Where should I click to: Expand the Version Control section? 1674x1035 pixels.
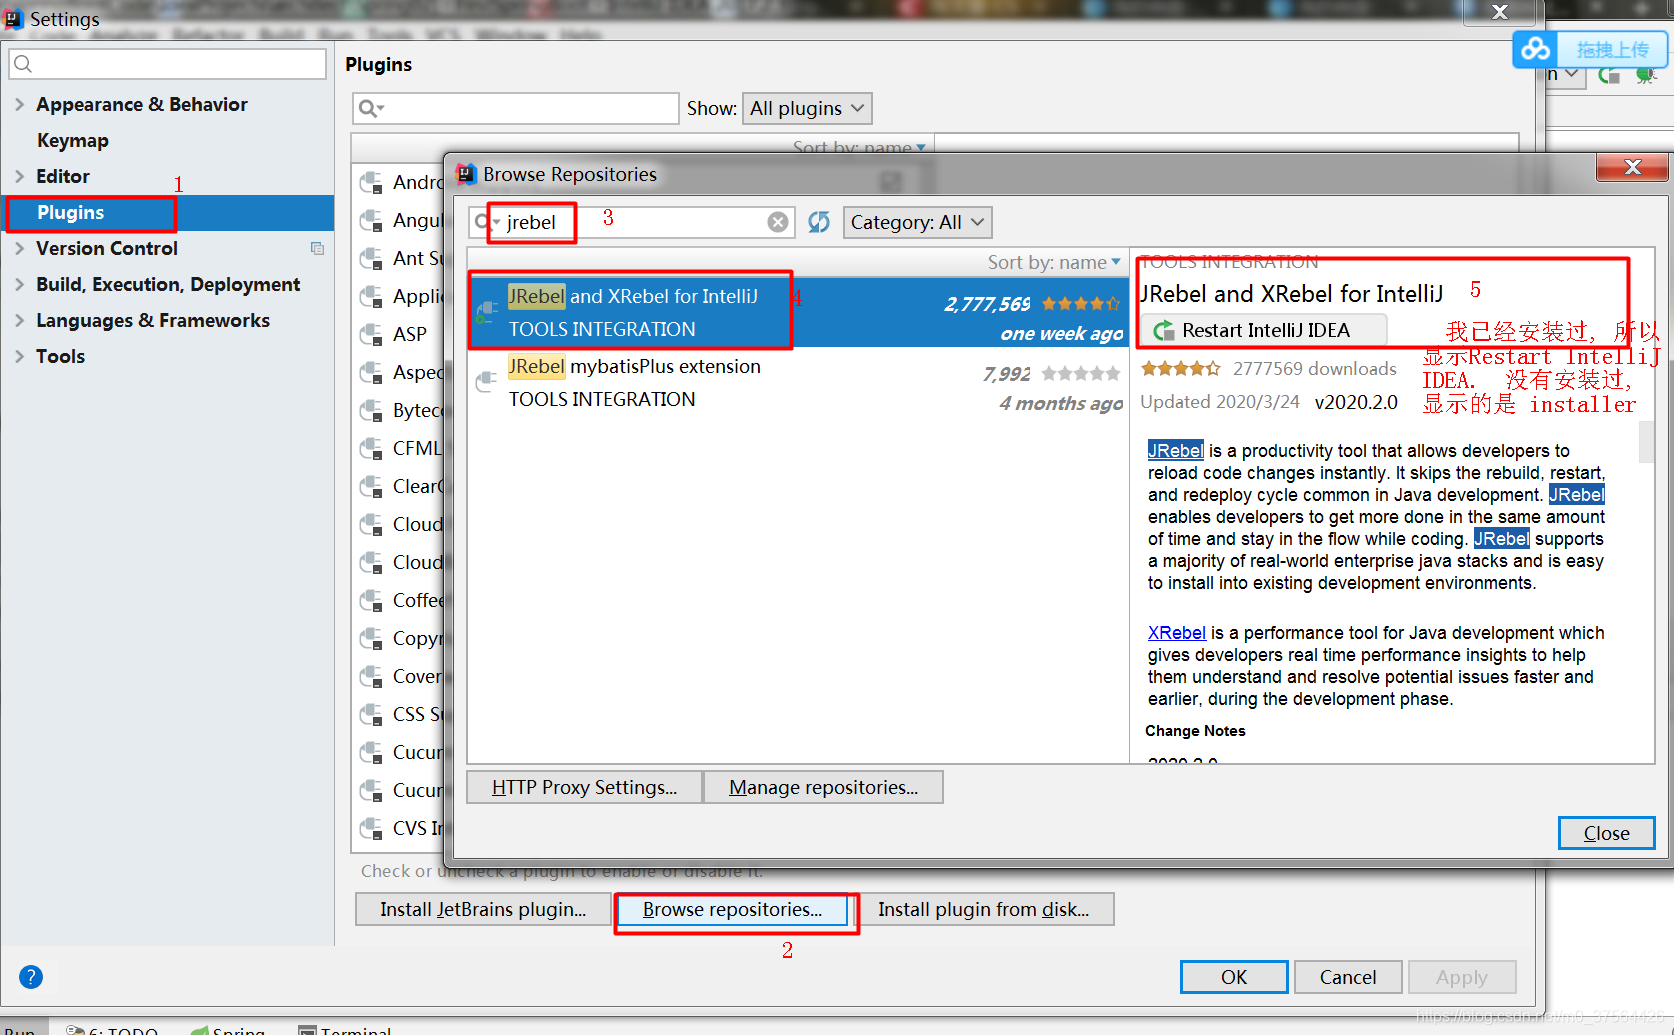pyautogui.click(x=20, y=248)
